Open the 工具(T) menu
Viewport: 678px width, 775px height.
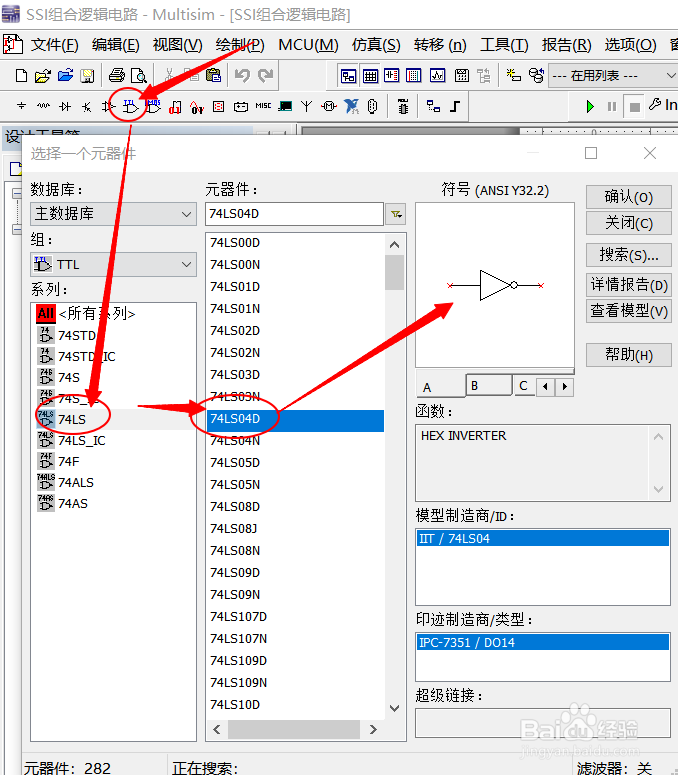tap(504, 45)
